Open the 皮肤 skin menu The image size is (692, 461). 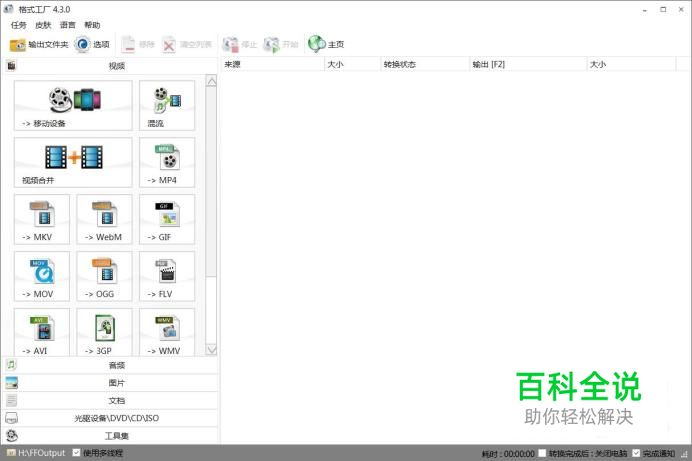pos(43,25)
